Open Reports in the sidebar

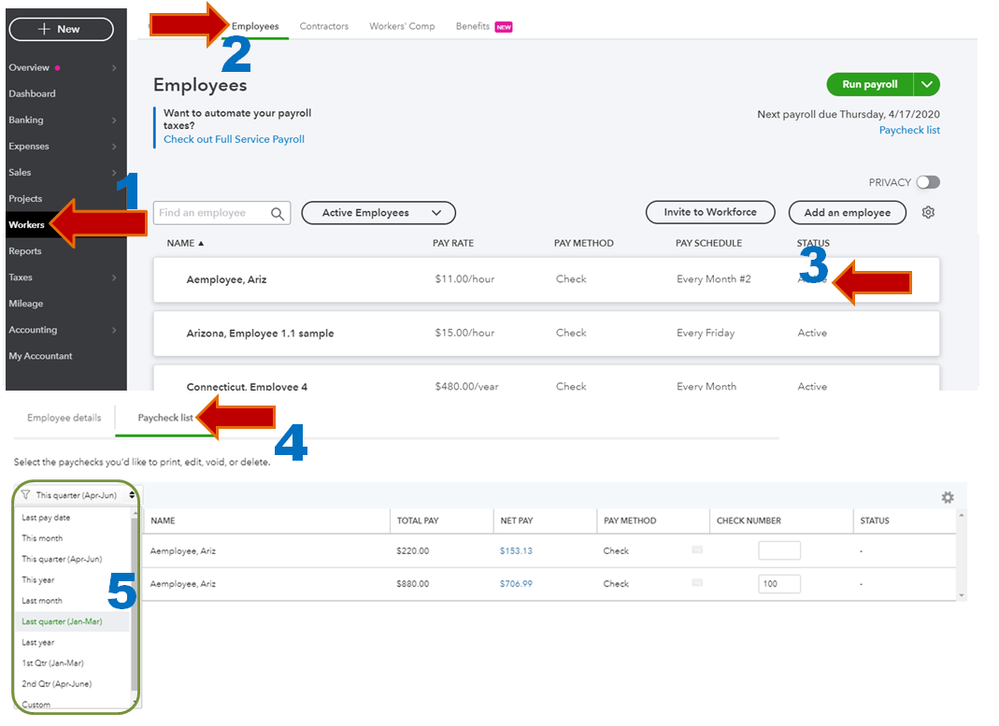click(x=25, y=252)
